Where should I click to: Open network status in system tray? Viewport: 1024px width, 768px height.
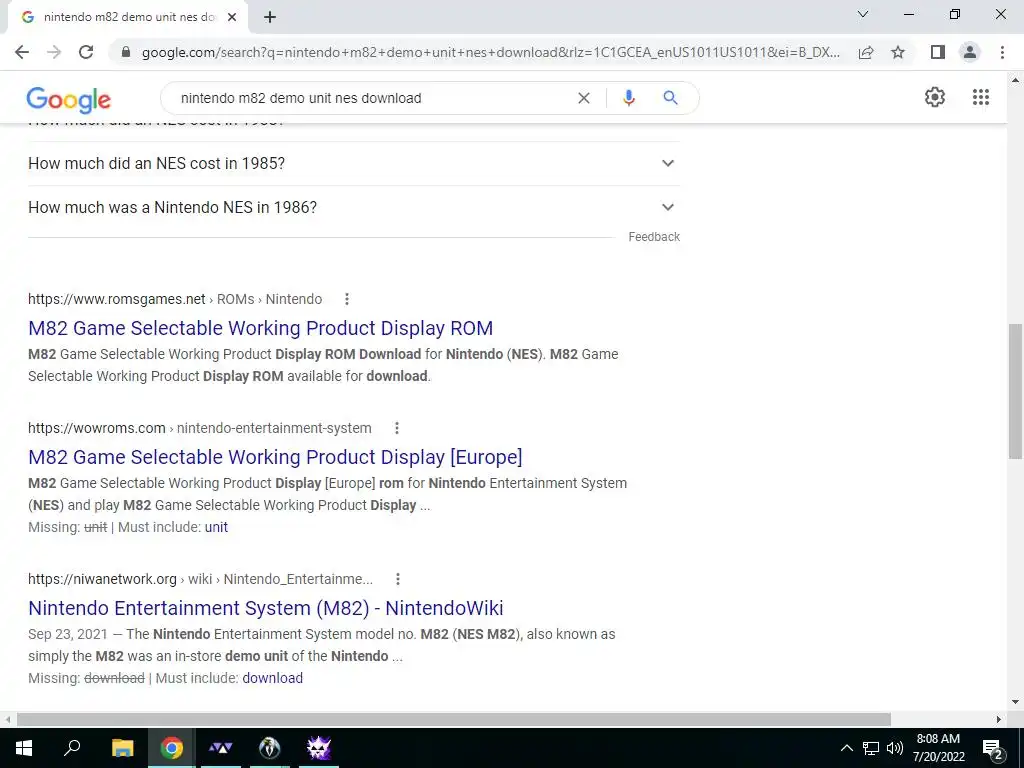tap(871, 748)
